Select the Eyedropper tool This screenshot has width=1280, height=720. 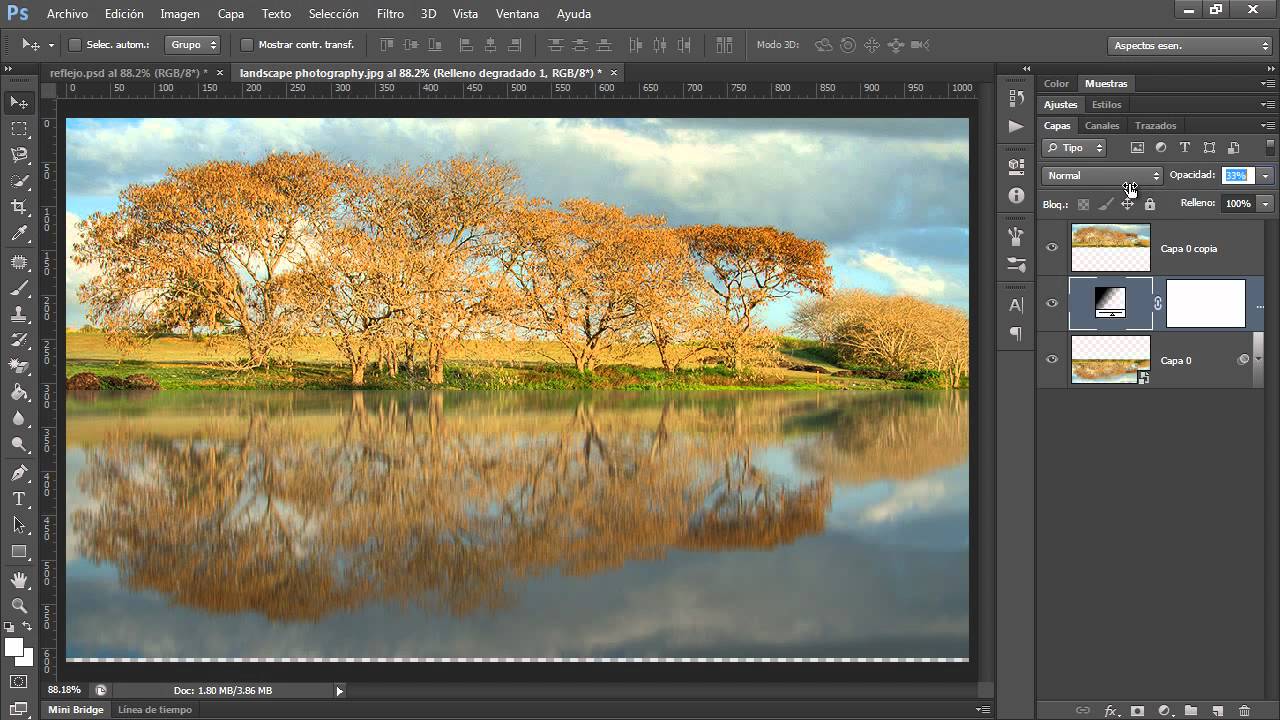(x=19, y=234)
